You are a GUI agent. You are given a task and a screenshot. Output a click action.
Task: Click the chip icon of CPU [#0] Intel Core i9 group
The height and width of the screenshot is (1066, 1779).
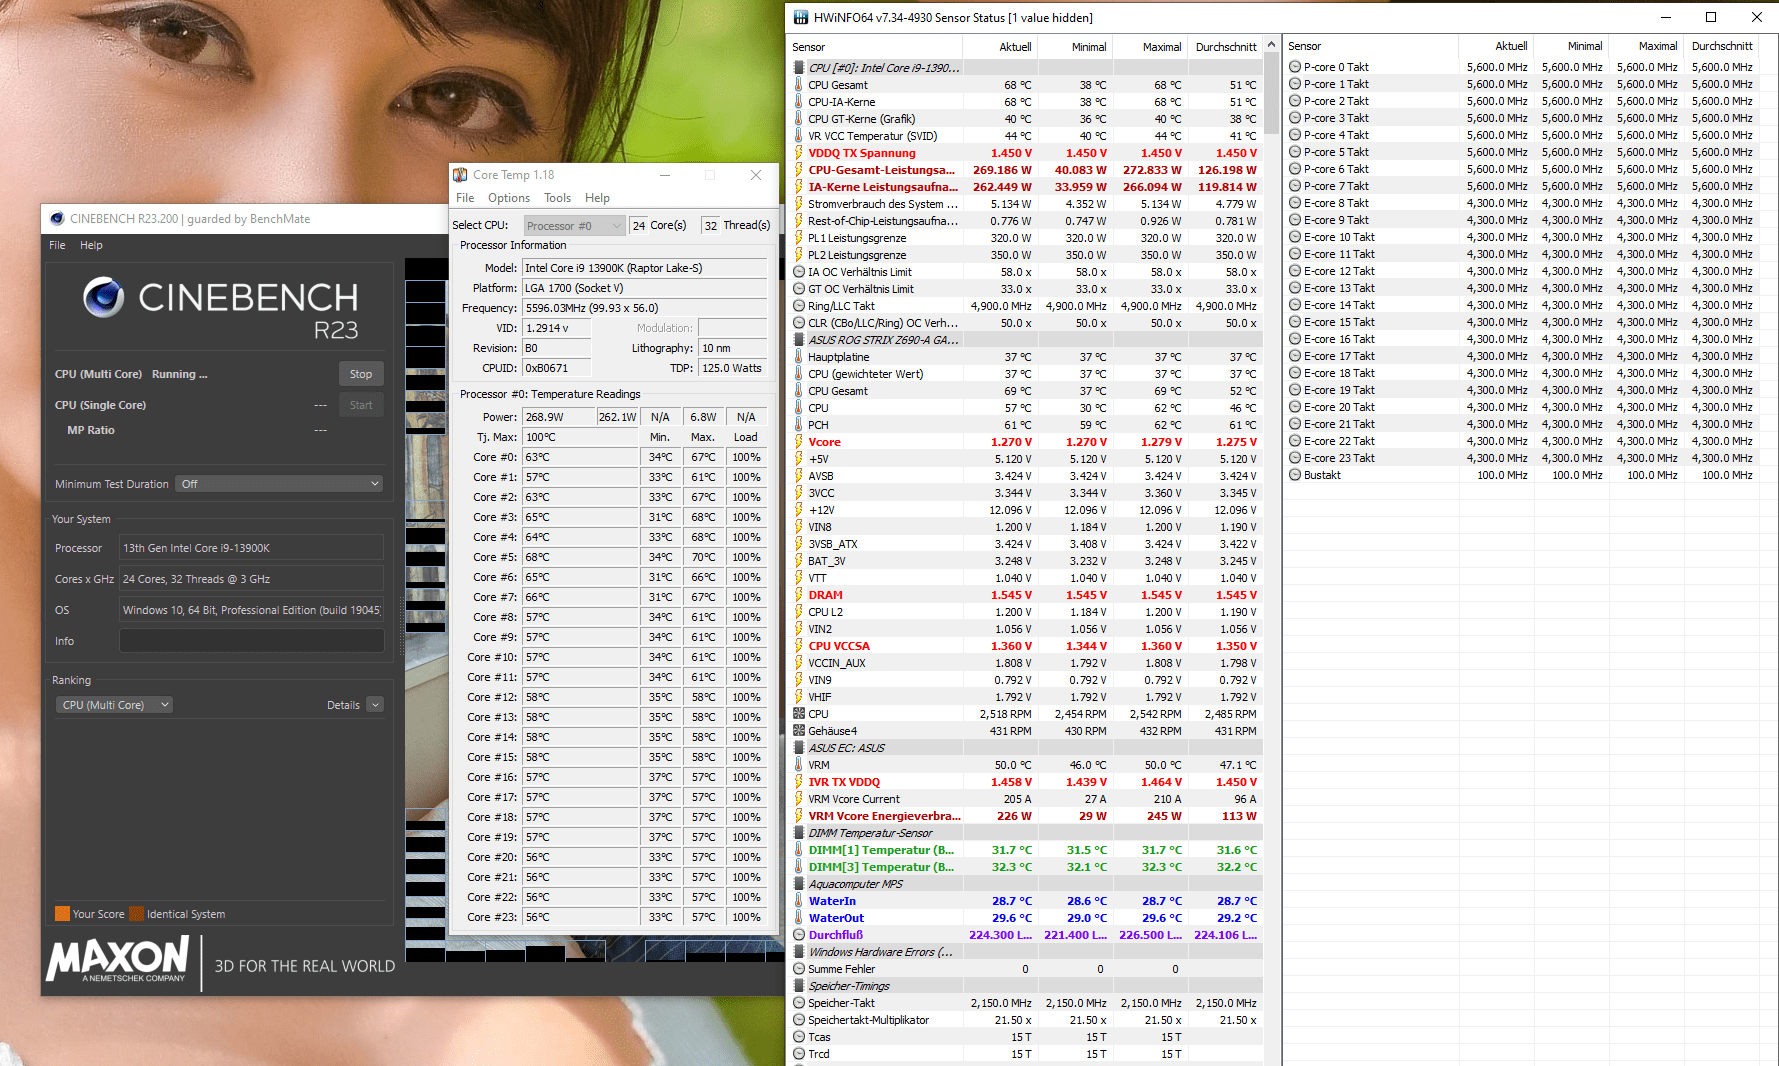[799, 68]
